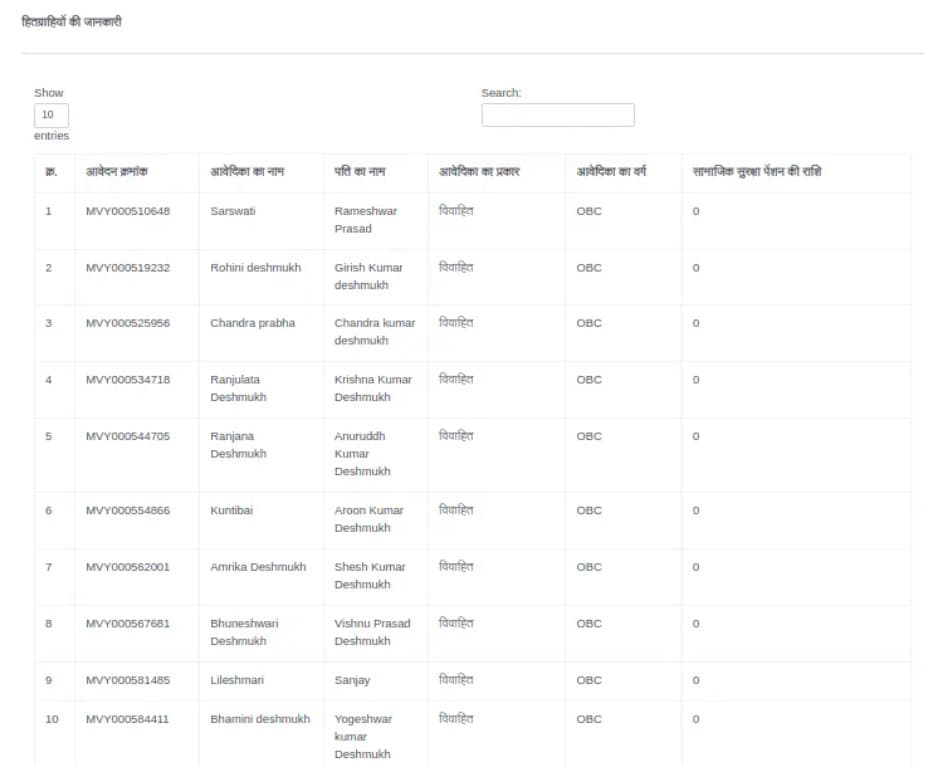
Task: Click husband name Sanjay in row 9
Action: click(x=352, y=680)
